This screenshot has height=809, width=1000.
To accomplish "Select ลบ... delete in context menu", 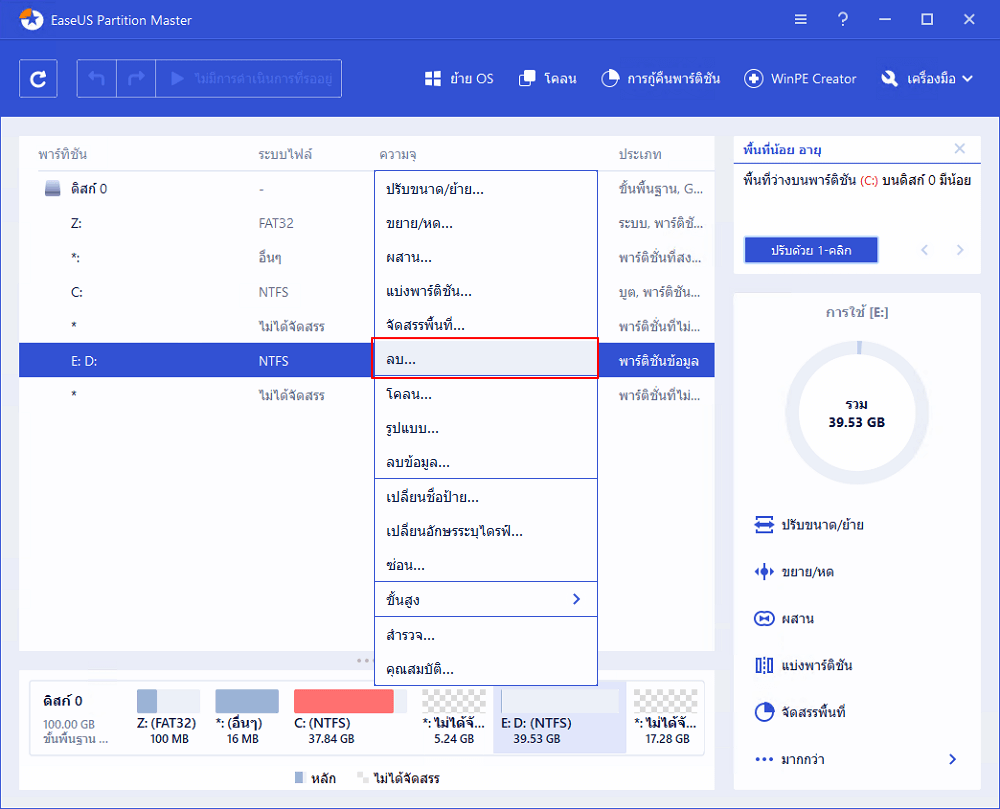I will click(x=486, y=359).
